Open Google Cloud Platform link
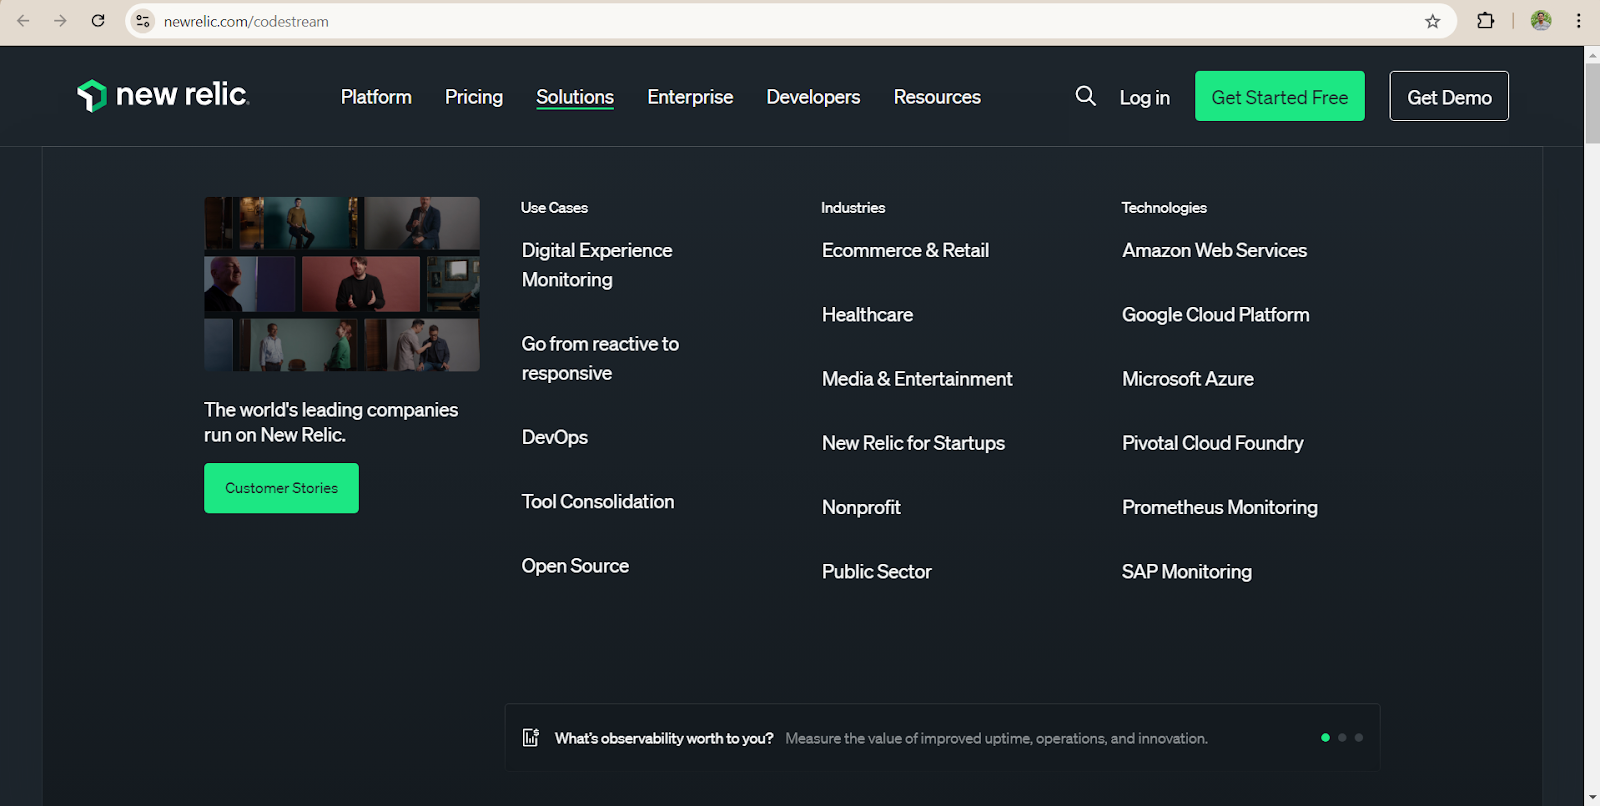 [x=1215, y=315]
